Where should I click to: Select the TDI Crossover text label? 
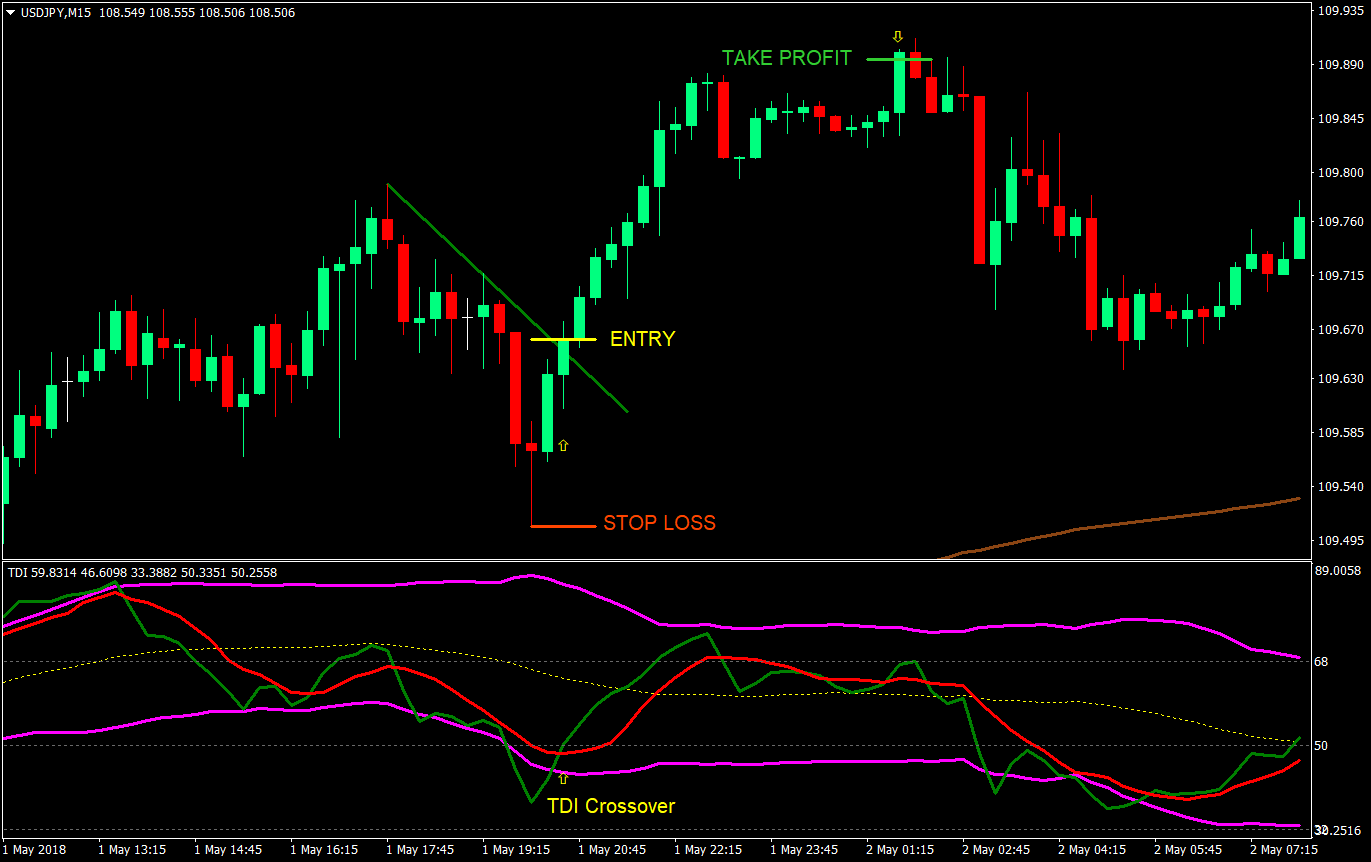click(x=611, y=806)
